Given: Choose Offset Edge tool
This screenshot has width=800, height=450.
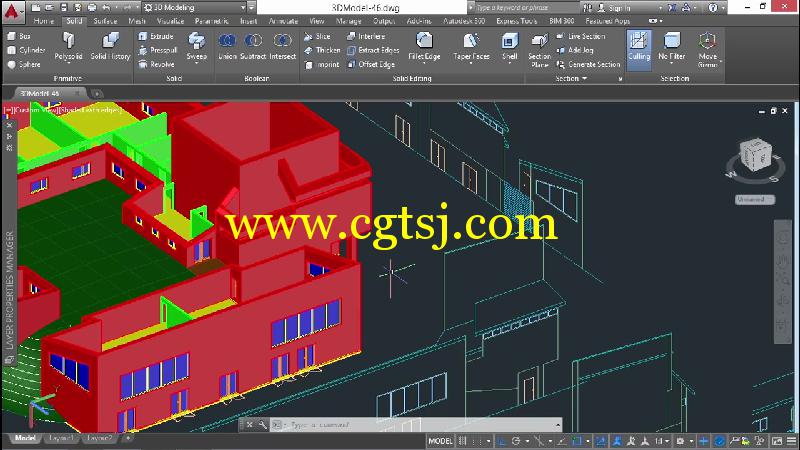Looking at the screenshot, I should (371, 64).
